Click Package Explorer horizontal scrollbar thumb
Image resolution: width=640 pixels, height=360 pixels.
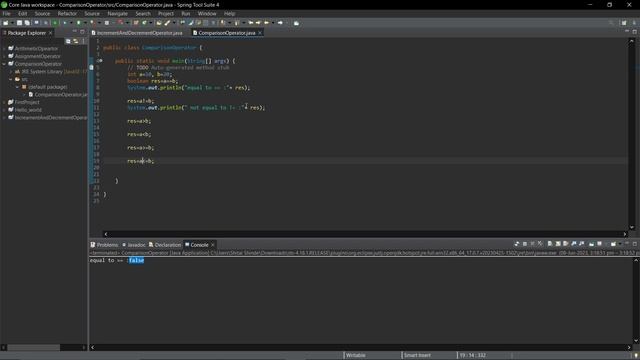[33, 347]
